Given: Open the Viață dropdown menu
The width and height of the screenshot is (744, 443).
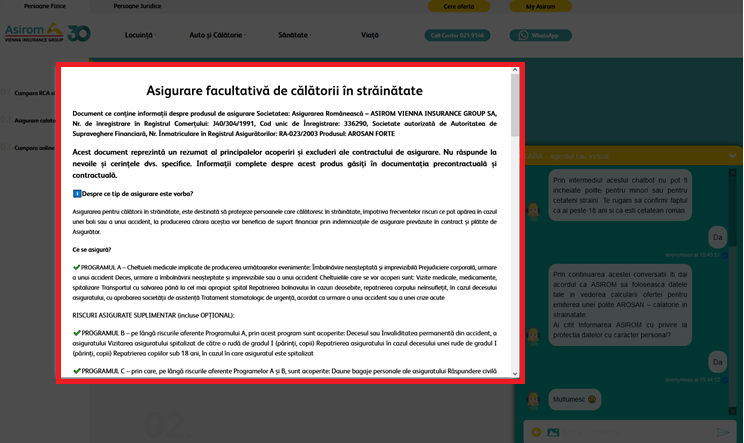Looking at the screenshot, I should pyautogui.click(x=371, y=35).
